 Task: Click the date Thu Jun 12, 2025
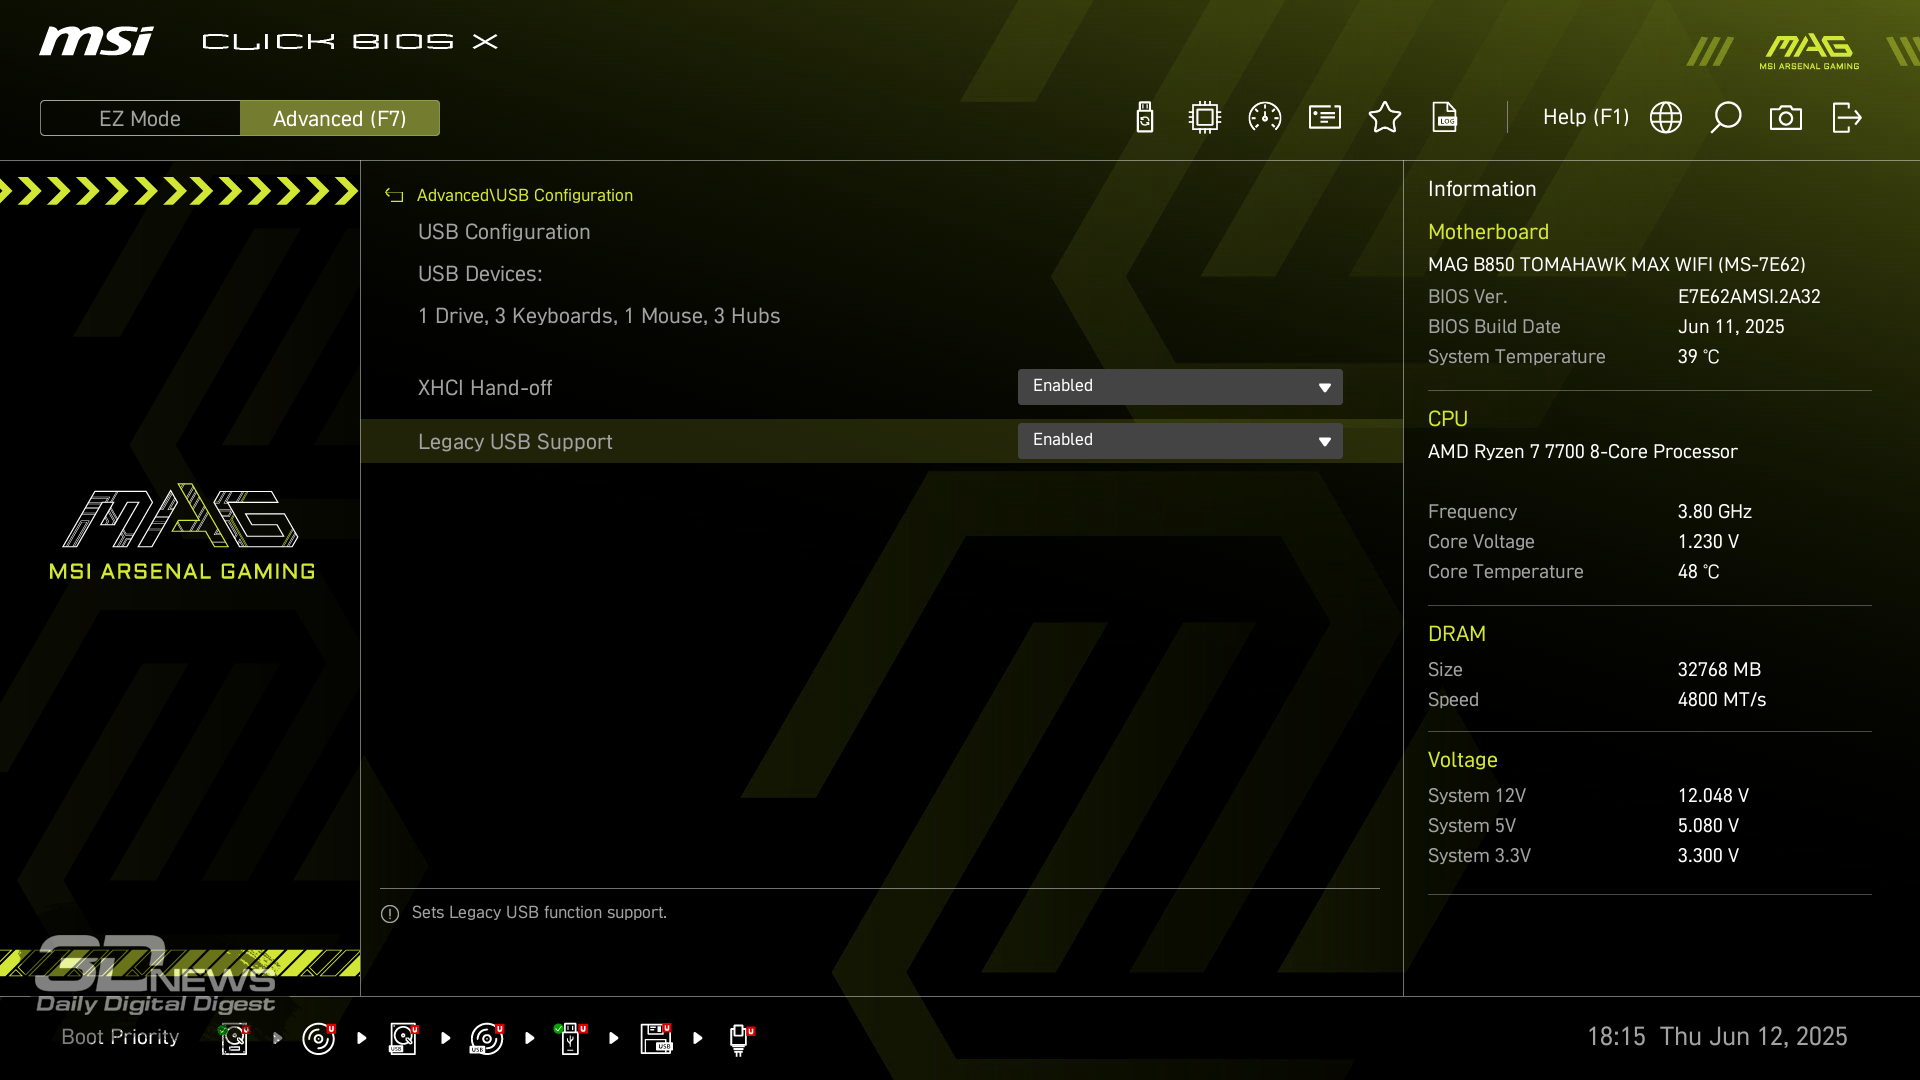click(1754, 1037)
